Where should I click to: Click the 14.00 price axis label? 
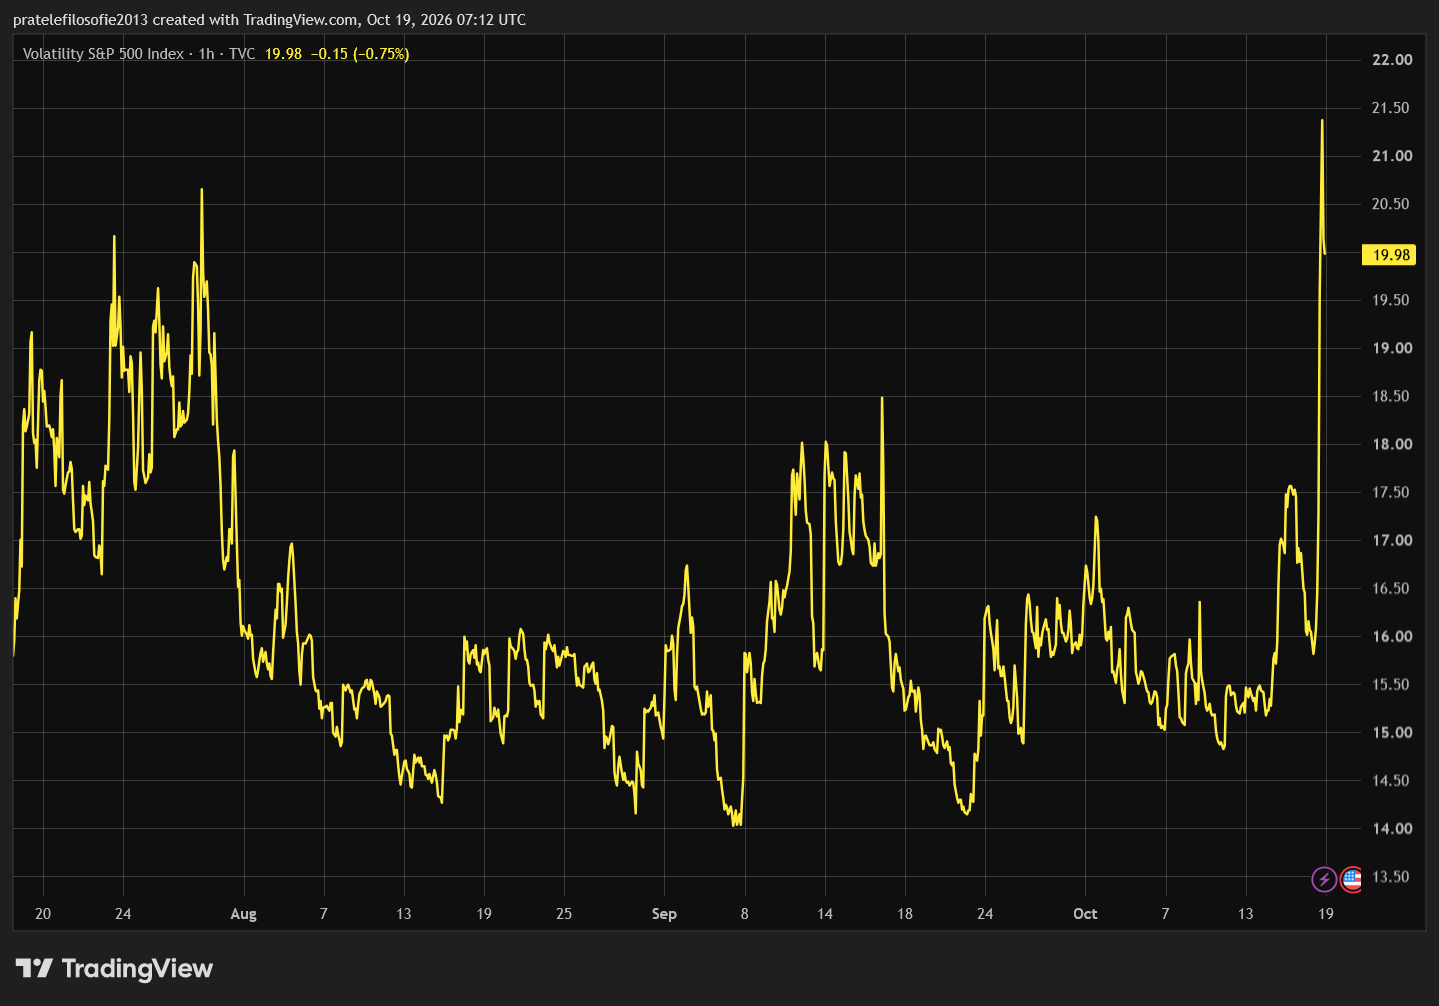point(1392,828)
